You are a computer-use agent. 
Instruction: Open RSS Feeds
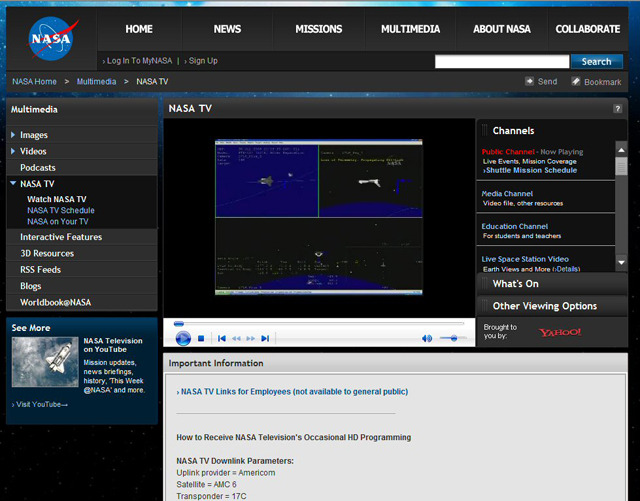click(x=40, y=269)
